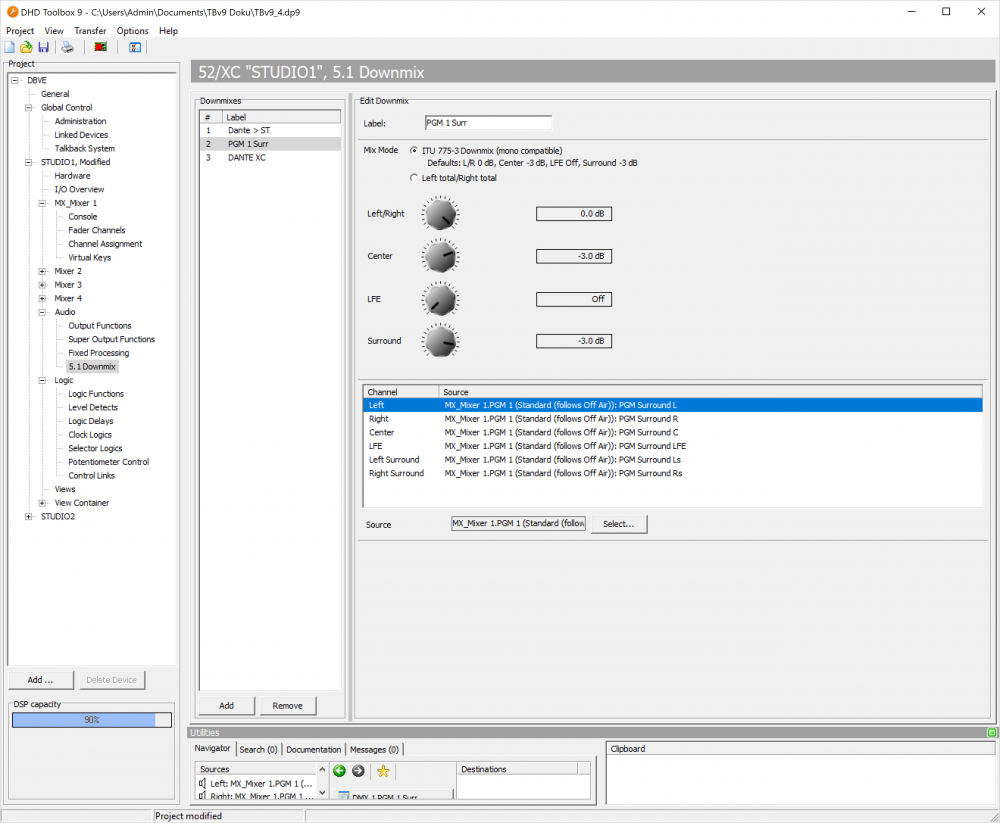The width and height of the screenshot is (1000, 823).
Task: Switch to the Search (0) tab
Action: click(258, 750)
